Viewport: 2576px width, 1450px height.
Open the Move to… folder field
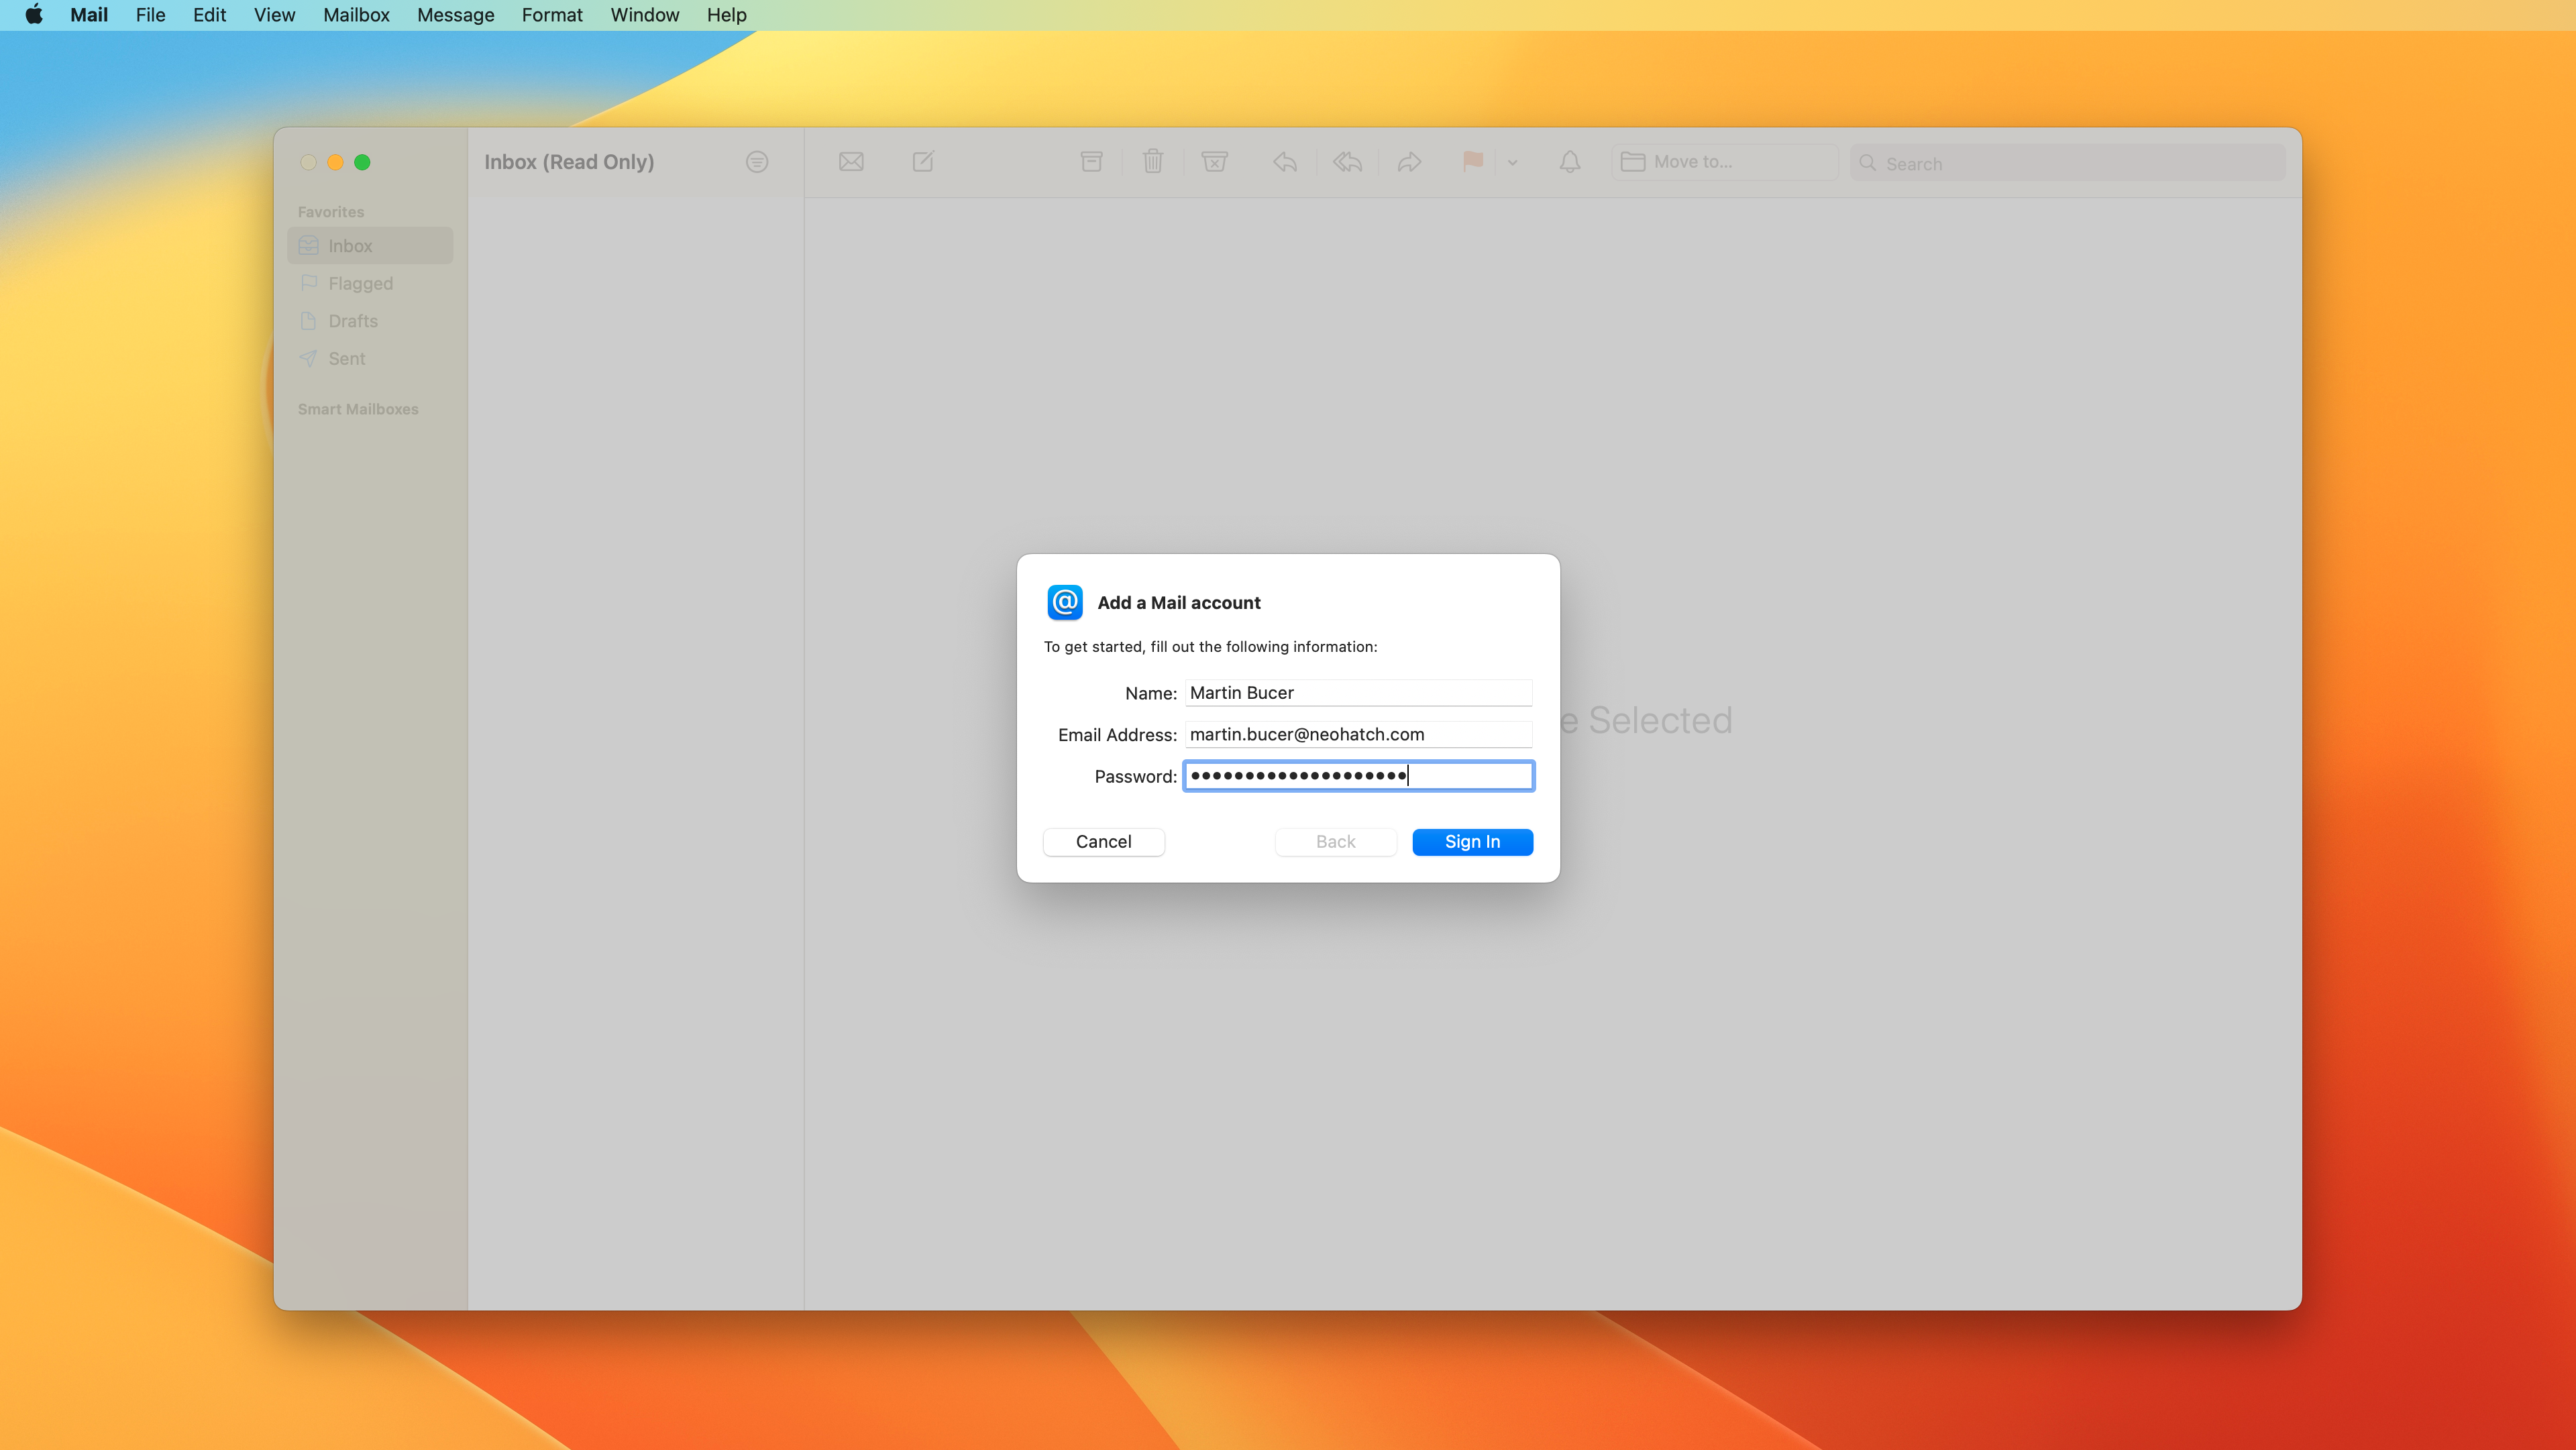[x=1724, y=162]
